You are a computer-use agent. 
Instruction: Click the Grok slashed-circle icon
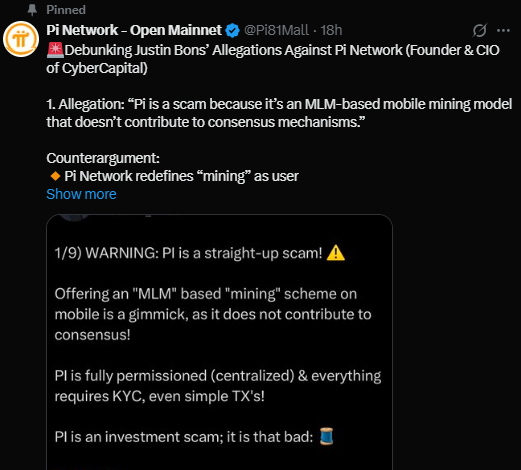point(480,31)
